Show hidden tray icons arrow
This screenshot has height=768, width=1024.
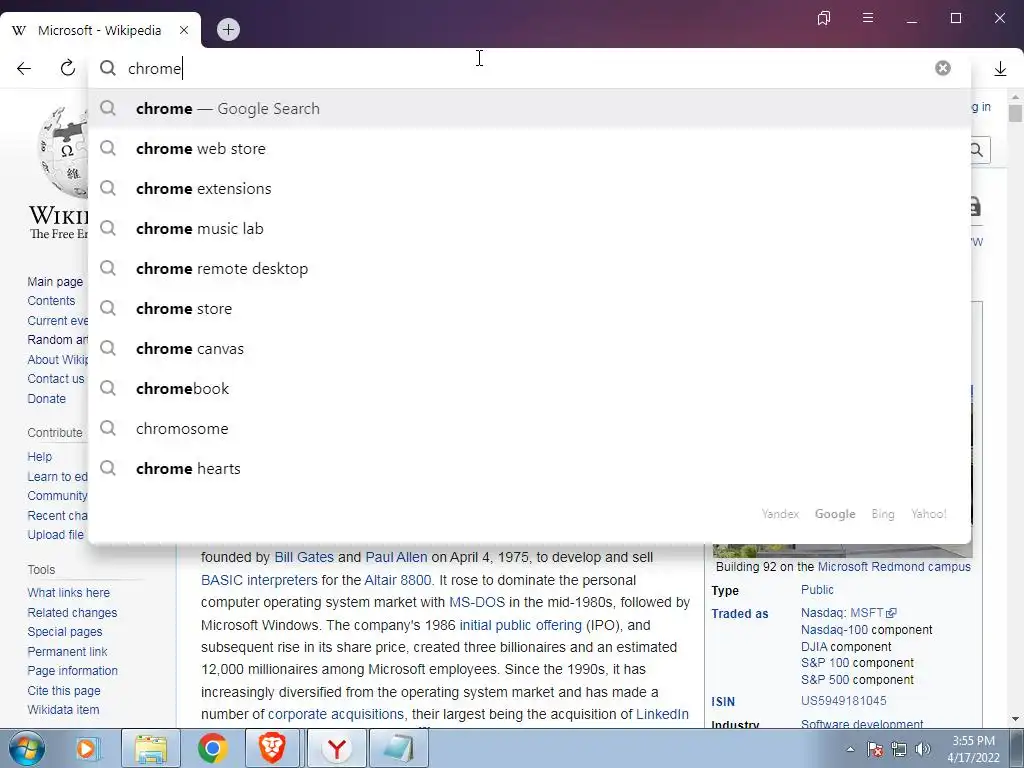850,749
